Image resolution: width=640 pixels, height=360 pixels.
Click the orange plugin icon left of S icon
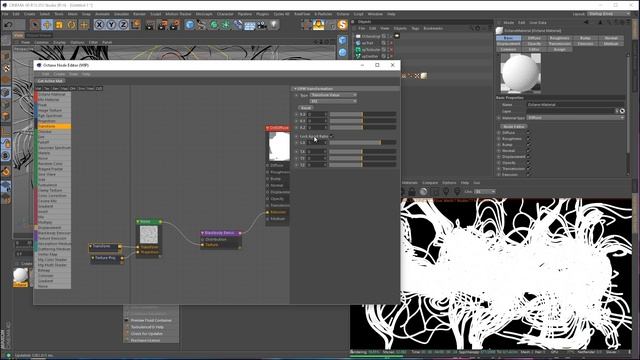click(319, 25)
